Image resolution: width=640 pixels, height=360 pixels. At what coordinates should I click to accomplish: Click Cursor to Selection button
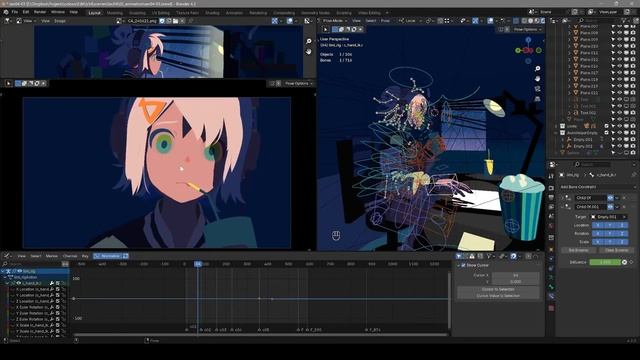point(498,289)
